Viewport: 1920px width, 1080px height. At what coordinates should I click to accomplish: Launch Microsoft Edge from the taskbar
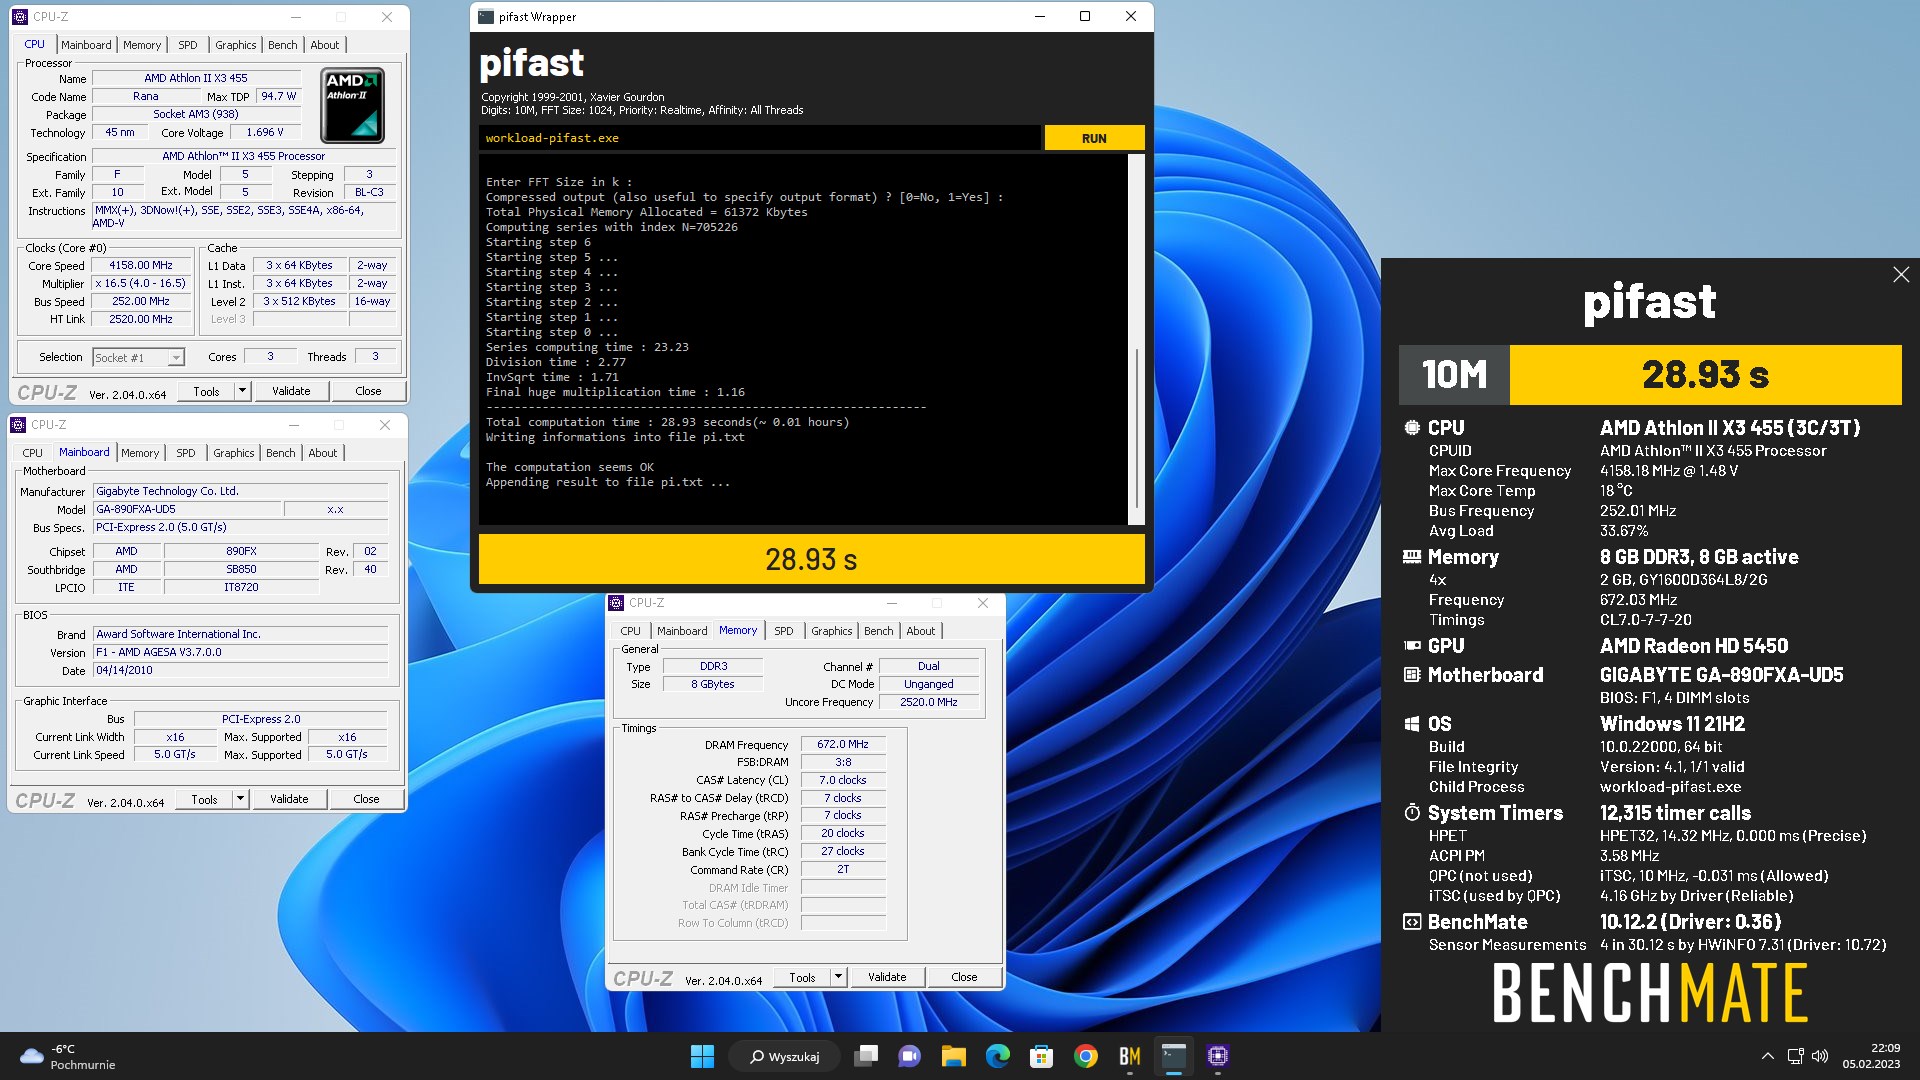997,1056
